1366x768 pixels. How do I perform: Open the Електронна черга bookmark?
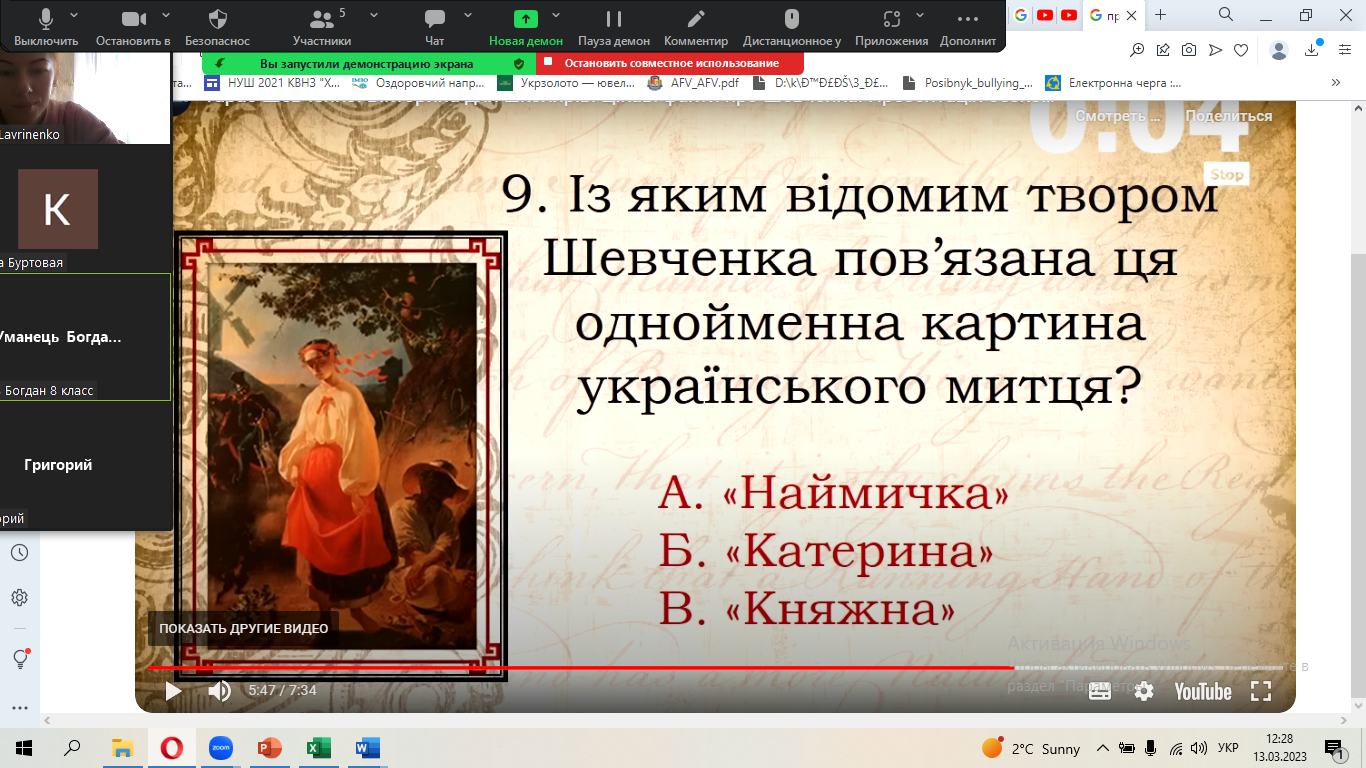[x=1113, y=83]
